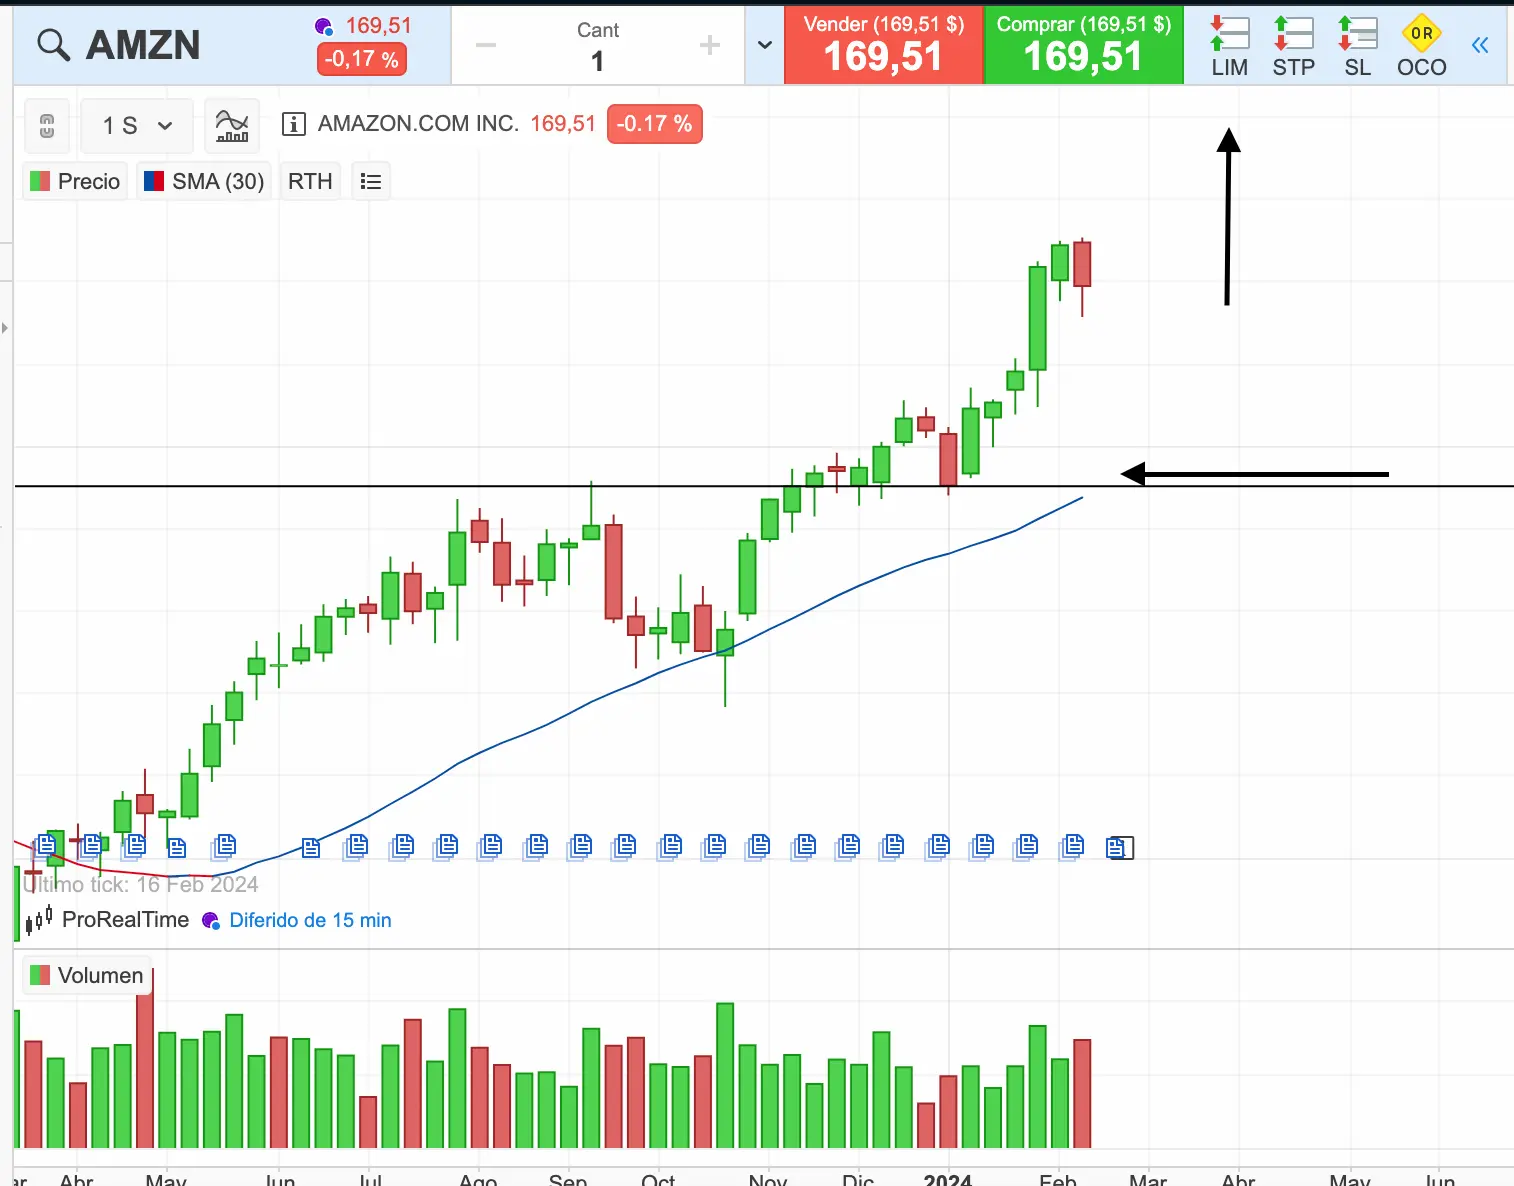Toggle the Precio price legend
Screen dimensions: 1514x1186
click(76, 181)
